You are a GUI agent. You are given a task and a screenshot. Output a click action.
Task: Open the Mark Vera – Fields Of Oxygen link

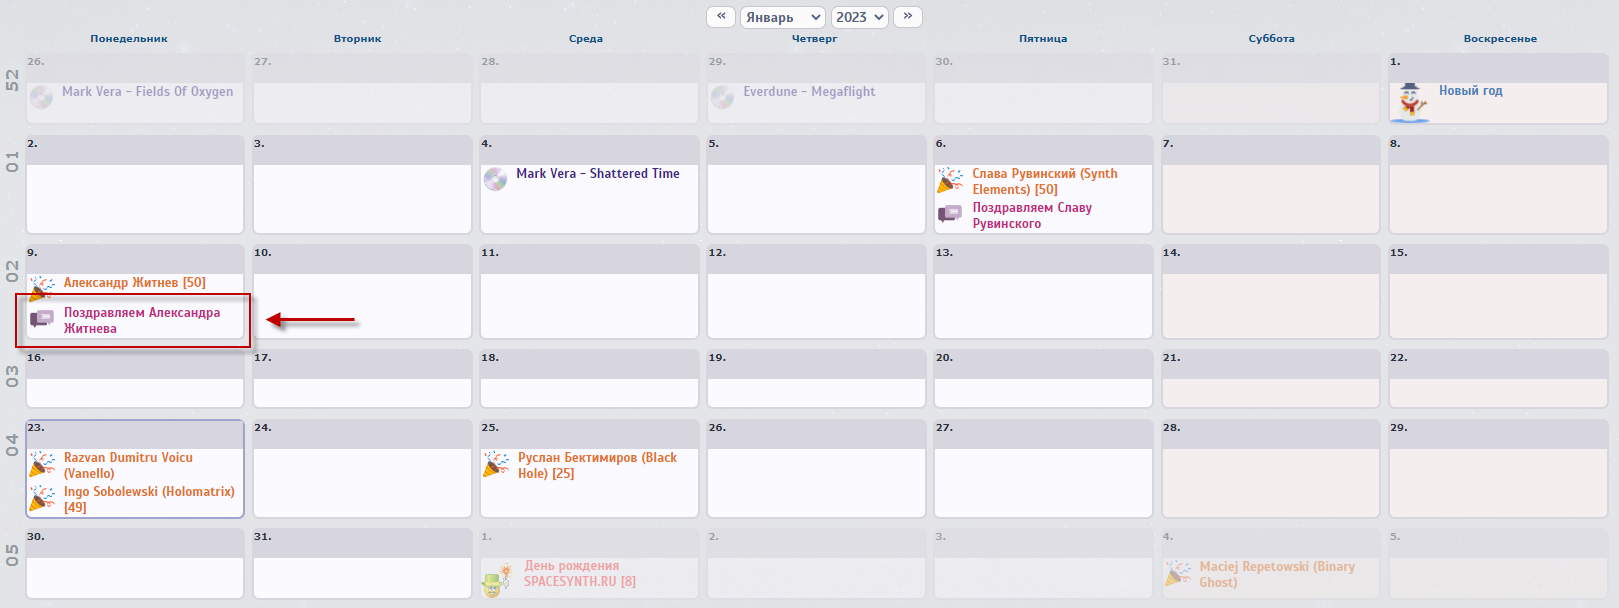point(148,91)
